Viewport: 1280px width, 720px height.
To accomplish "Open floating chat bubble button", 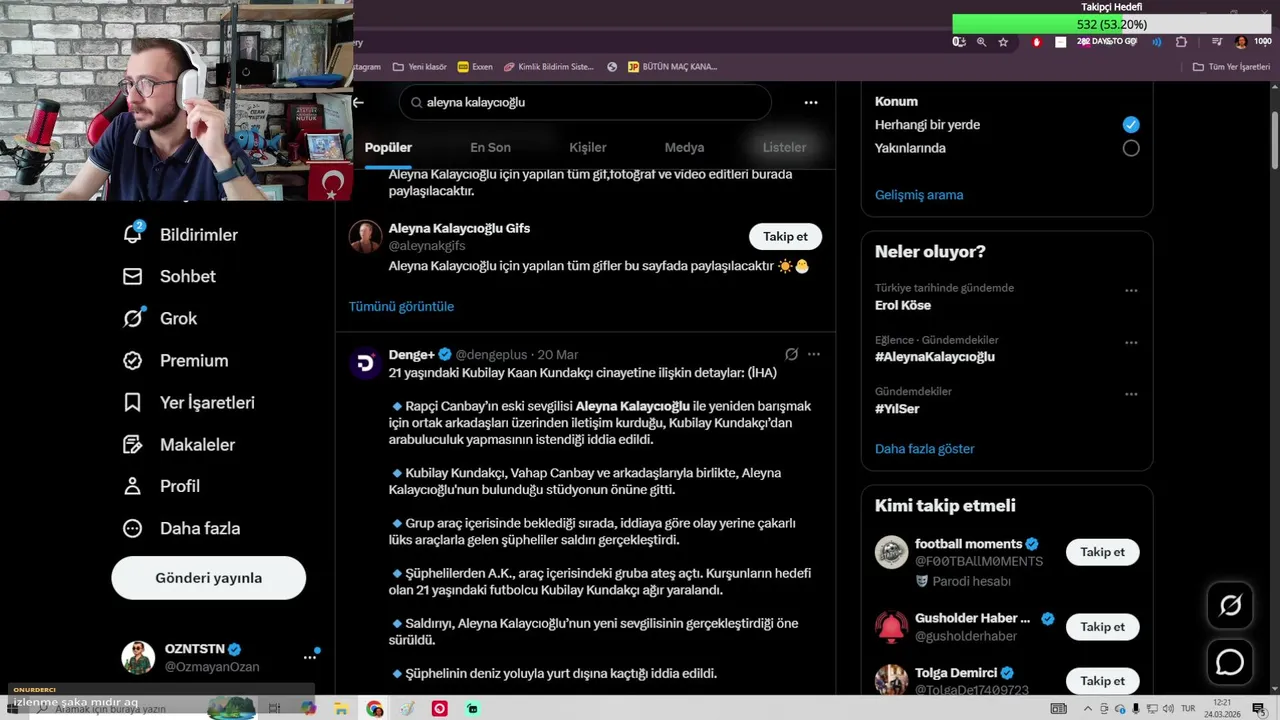I will coord(1230,663).
